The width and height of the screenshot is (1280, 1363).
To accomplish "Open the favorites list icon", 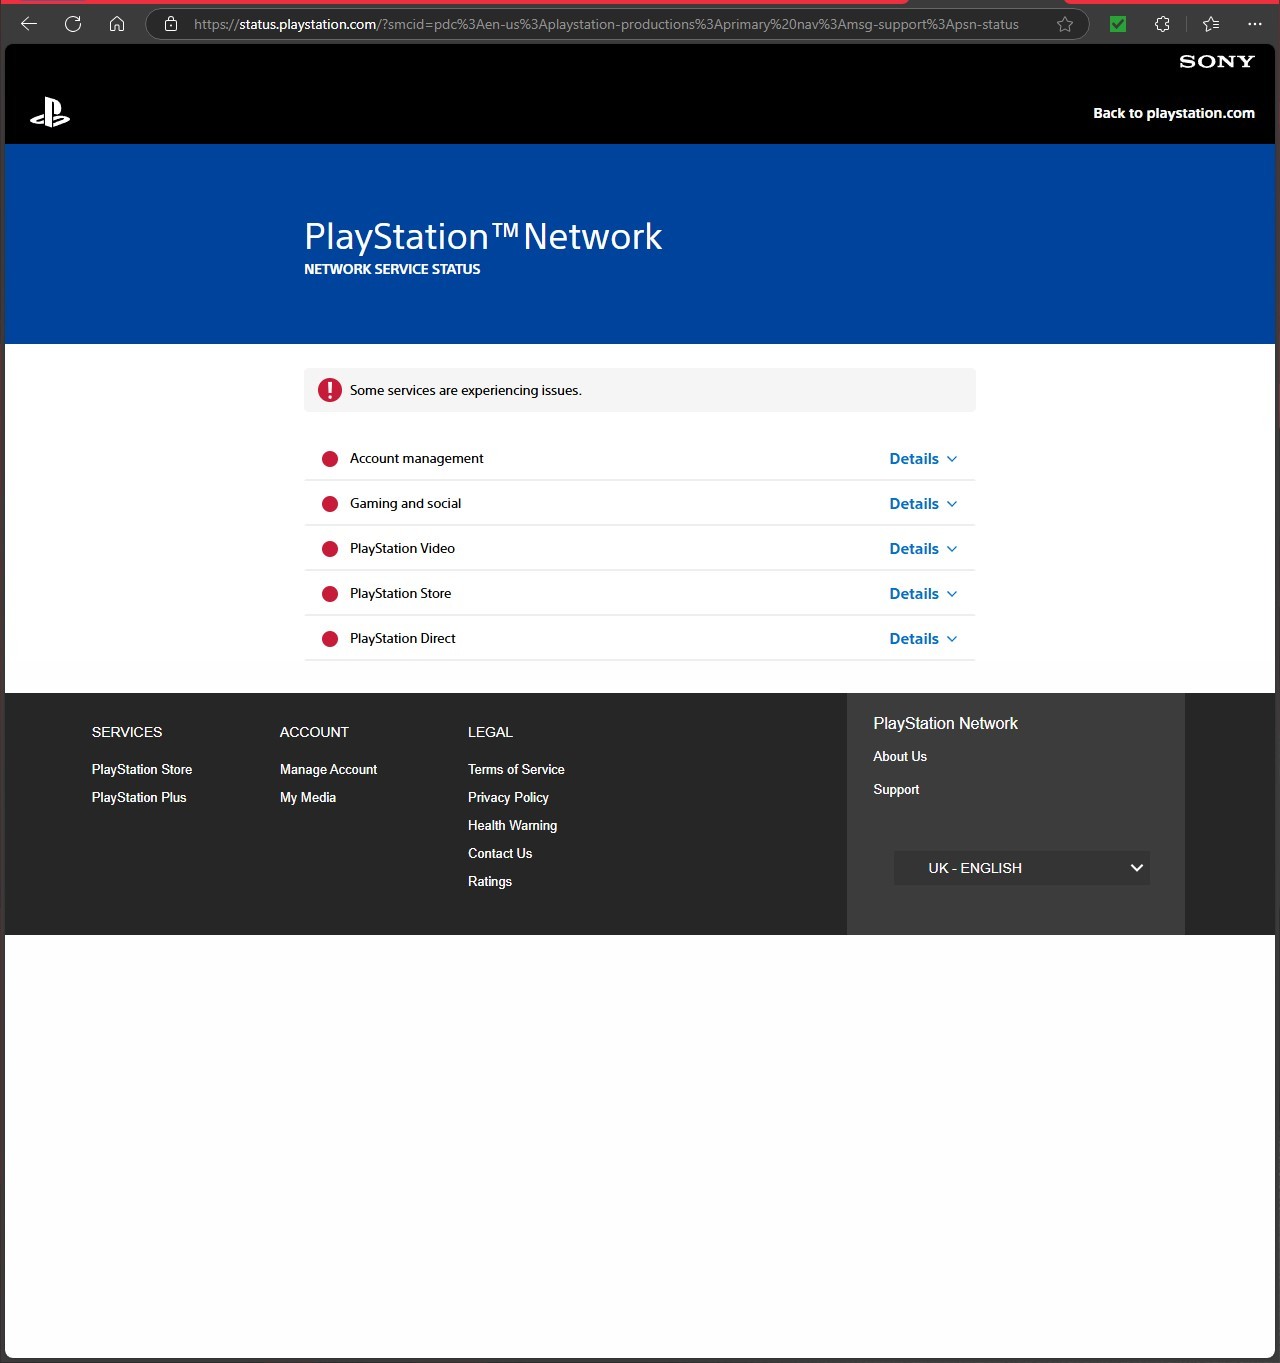I will pos(1211,24).
